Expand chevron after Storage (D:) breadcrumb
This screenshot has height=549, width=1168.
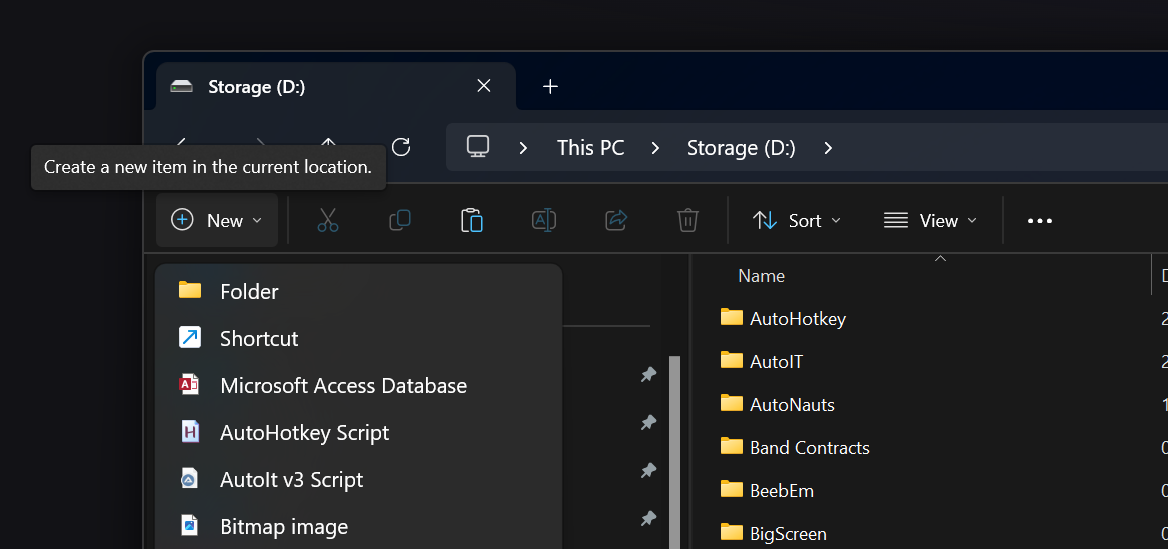828,147
